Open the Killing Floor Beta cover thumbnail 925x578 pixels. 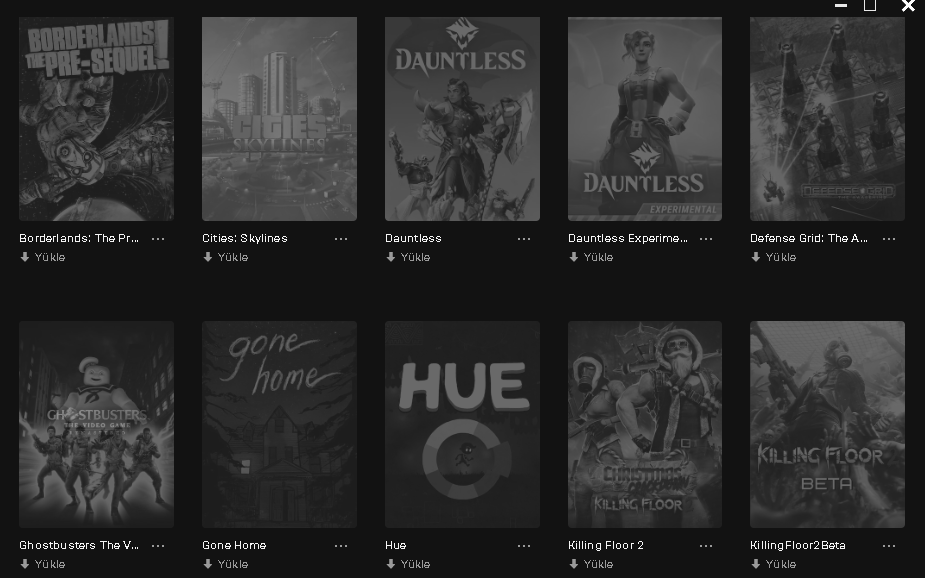pos(827,424)
